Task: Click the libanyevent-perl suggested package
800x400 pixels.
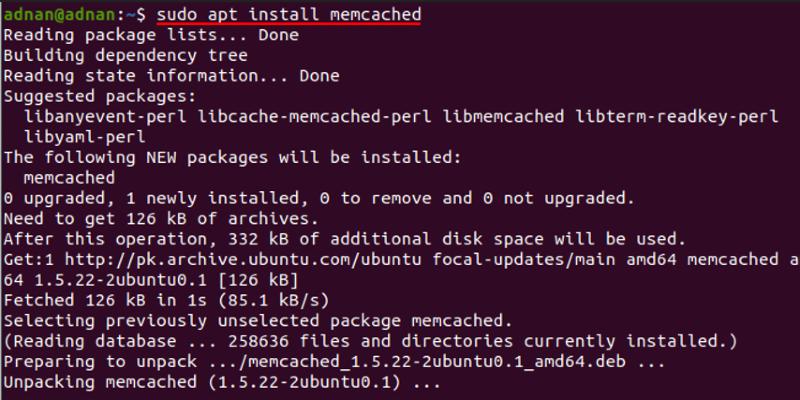Action: pos(105,117)
